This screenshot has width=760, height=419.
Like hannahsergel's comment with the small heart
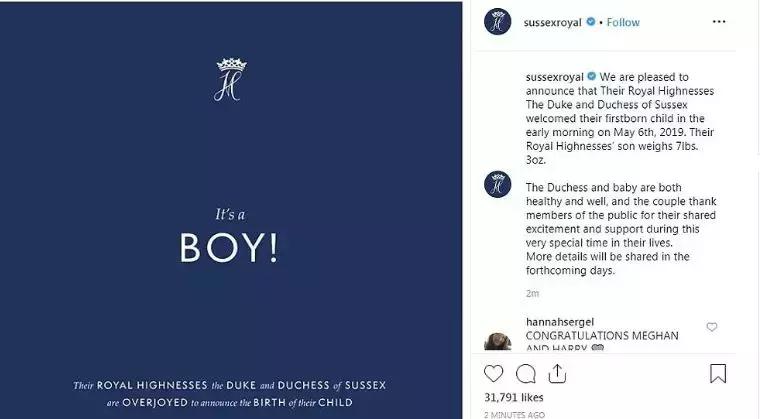tap(712, 327)
